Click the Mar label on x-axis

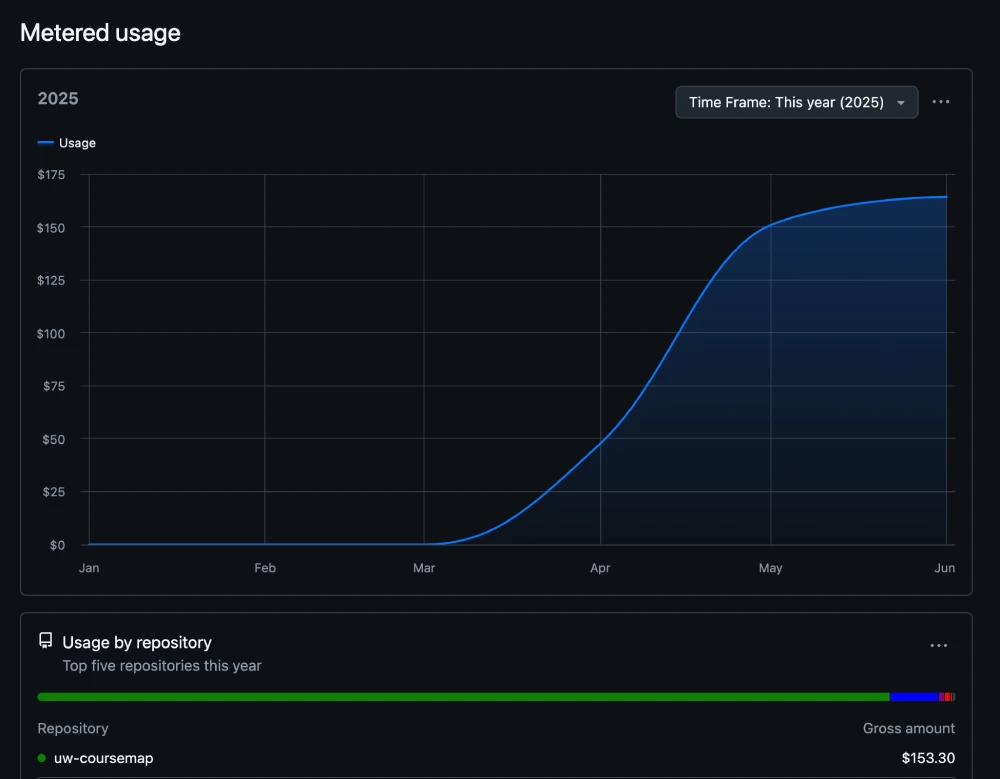pyautogui.click(x=423, y=568)
